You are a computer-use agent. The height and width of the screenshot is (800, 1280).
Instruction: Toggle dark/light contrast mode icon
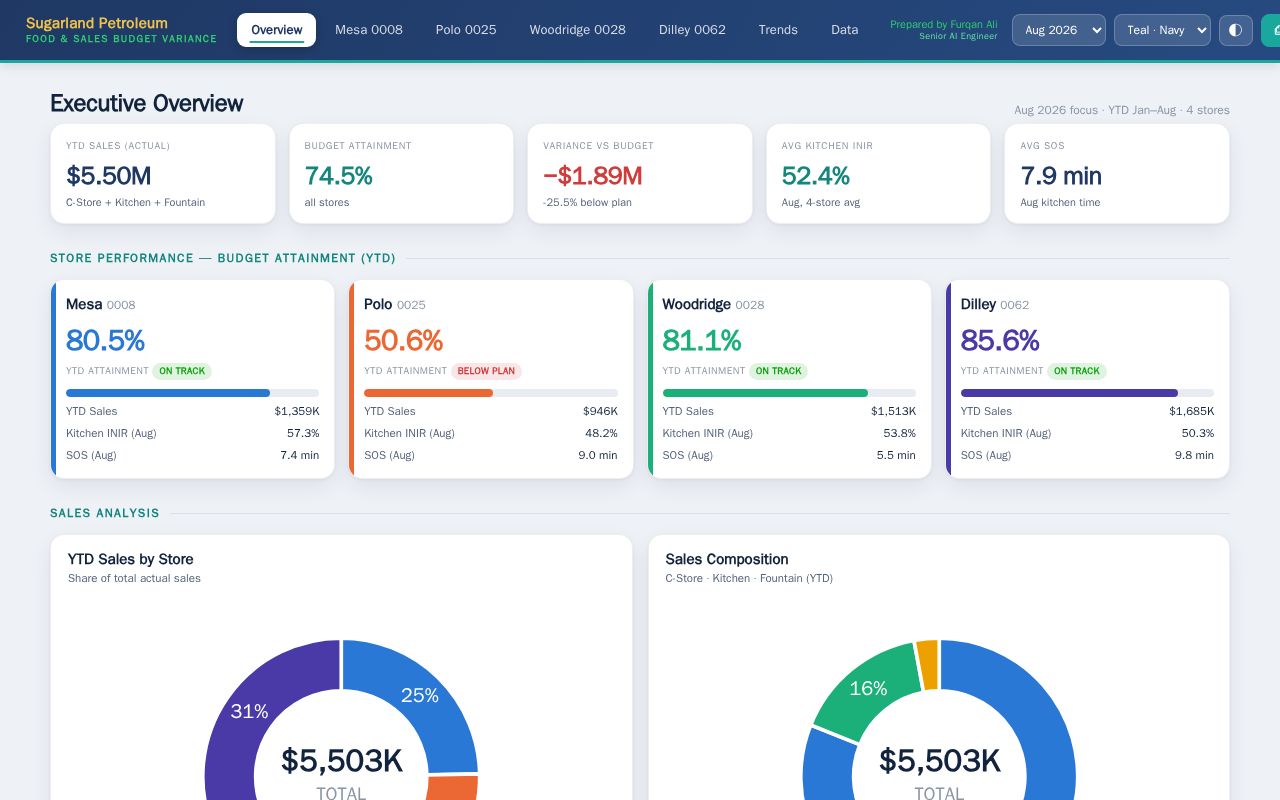click(x=1235, y=30)
